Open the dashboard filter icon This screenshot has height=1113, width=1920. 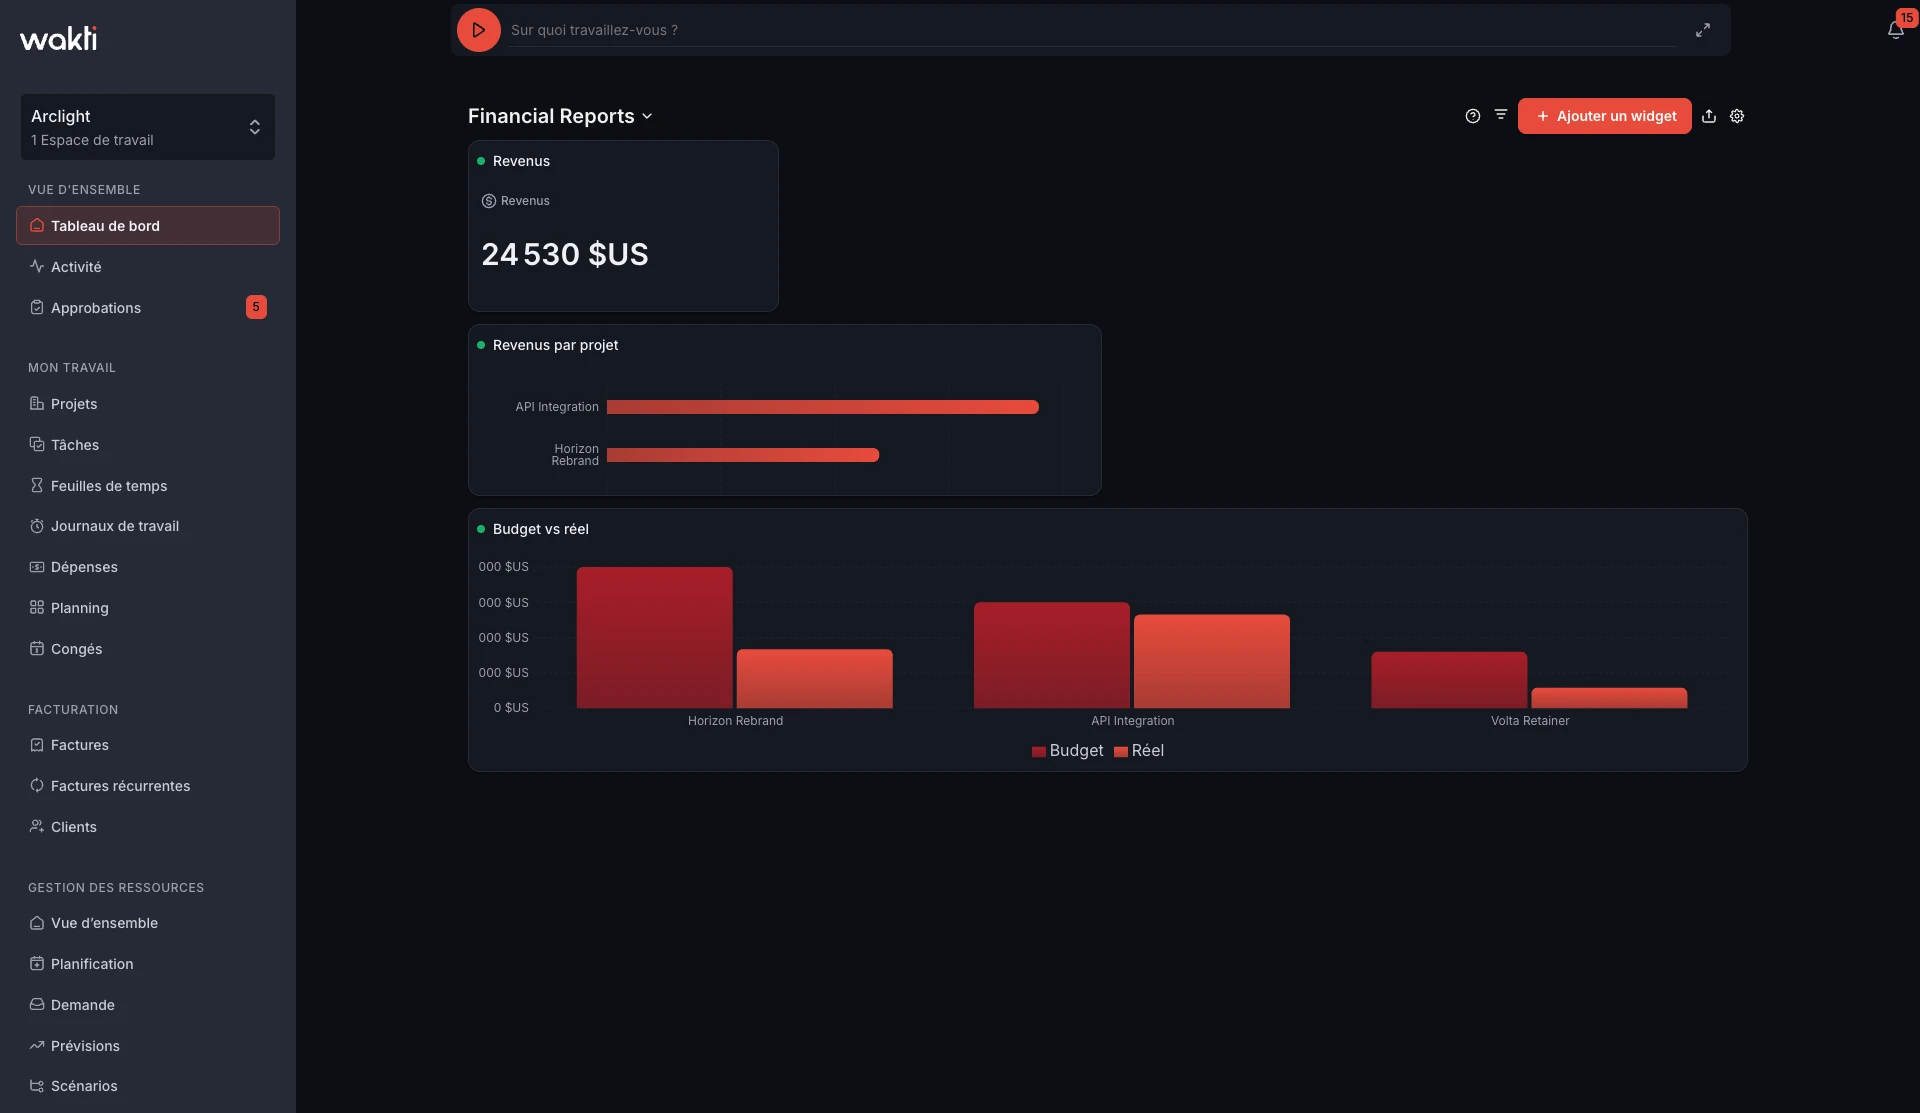1501,115
